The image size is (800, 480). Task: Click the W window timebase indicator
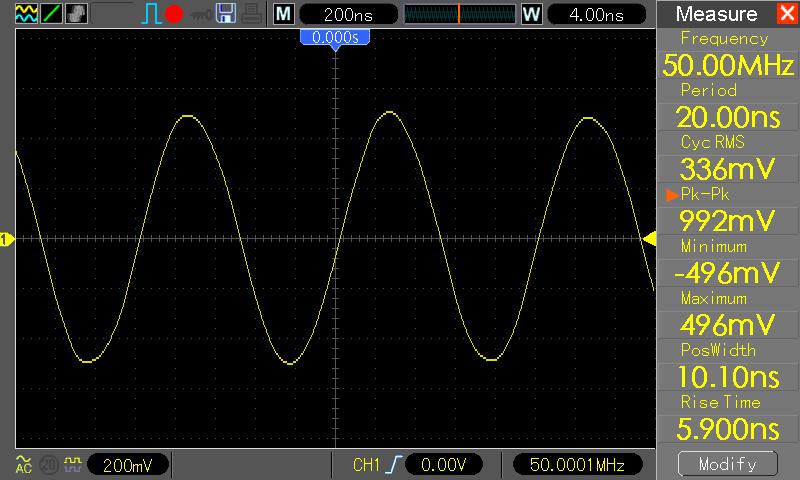(x=532, y=14)
